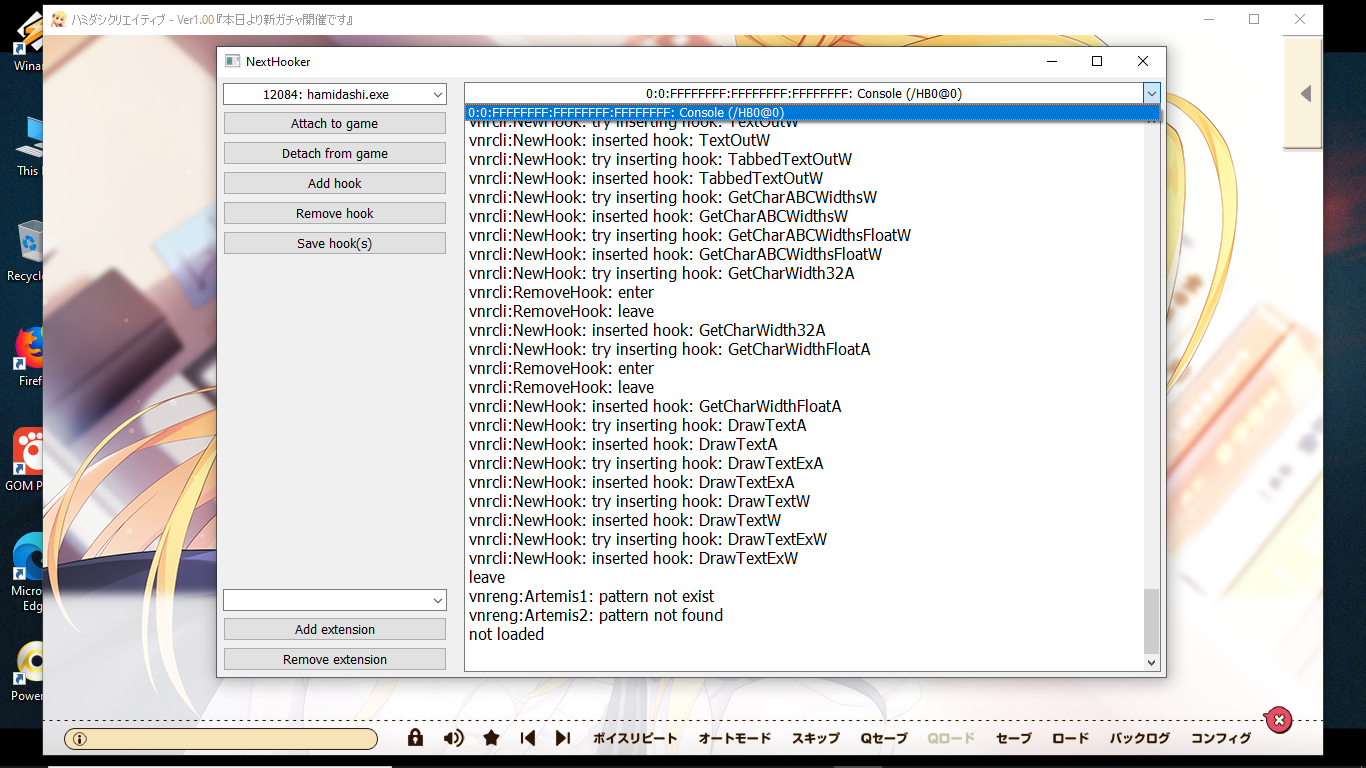This screenshot has height=768, width=1366.
Task: Click scrollbar down arrow in console output
Action: pyautogui.click(x=1151, y=662)
